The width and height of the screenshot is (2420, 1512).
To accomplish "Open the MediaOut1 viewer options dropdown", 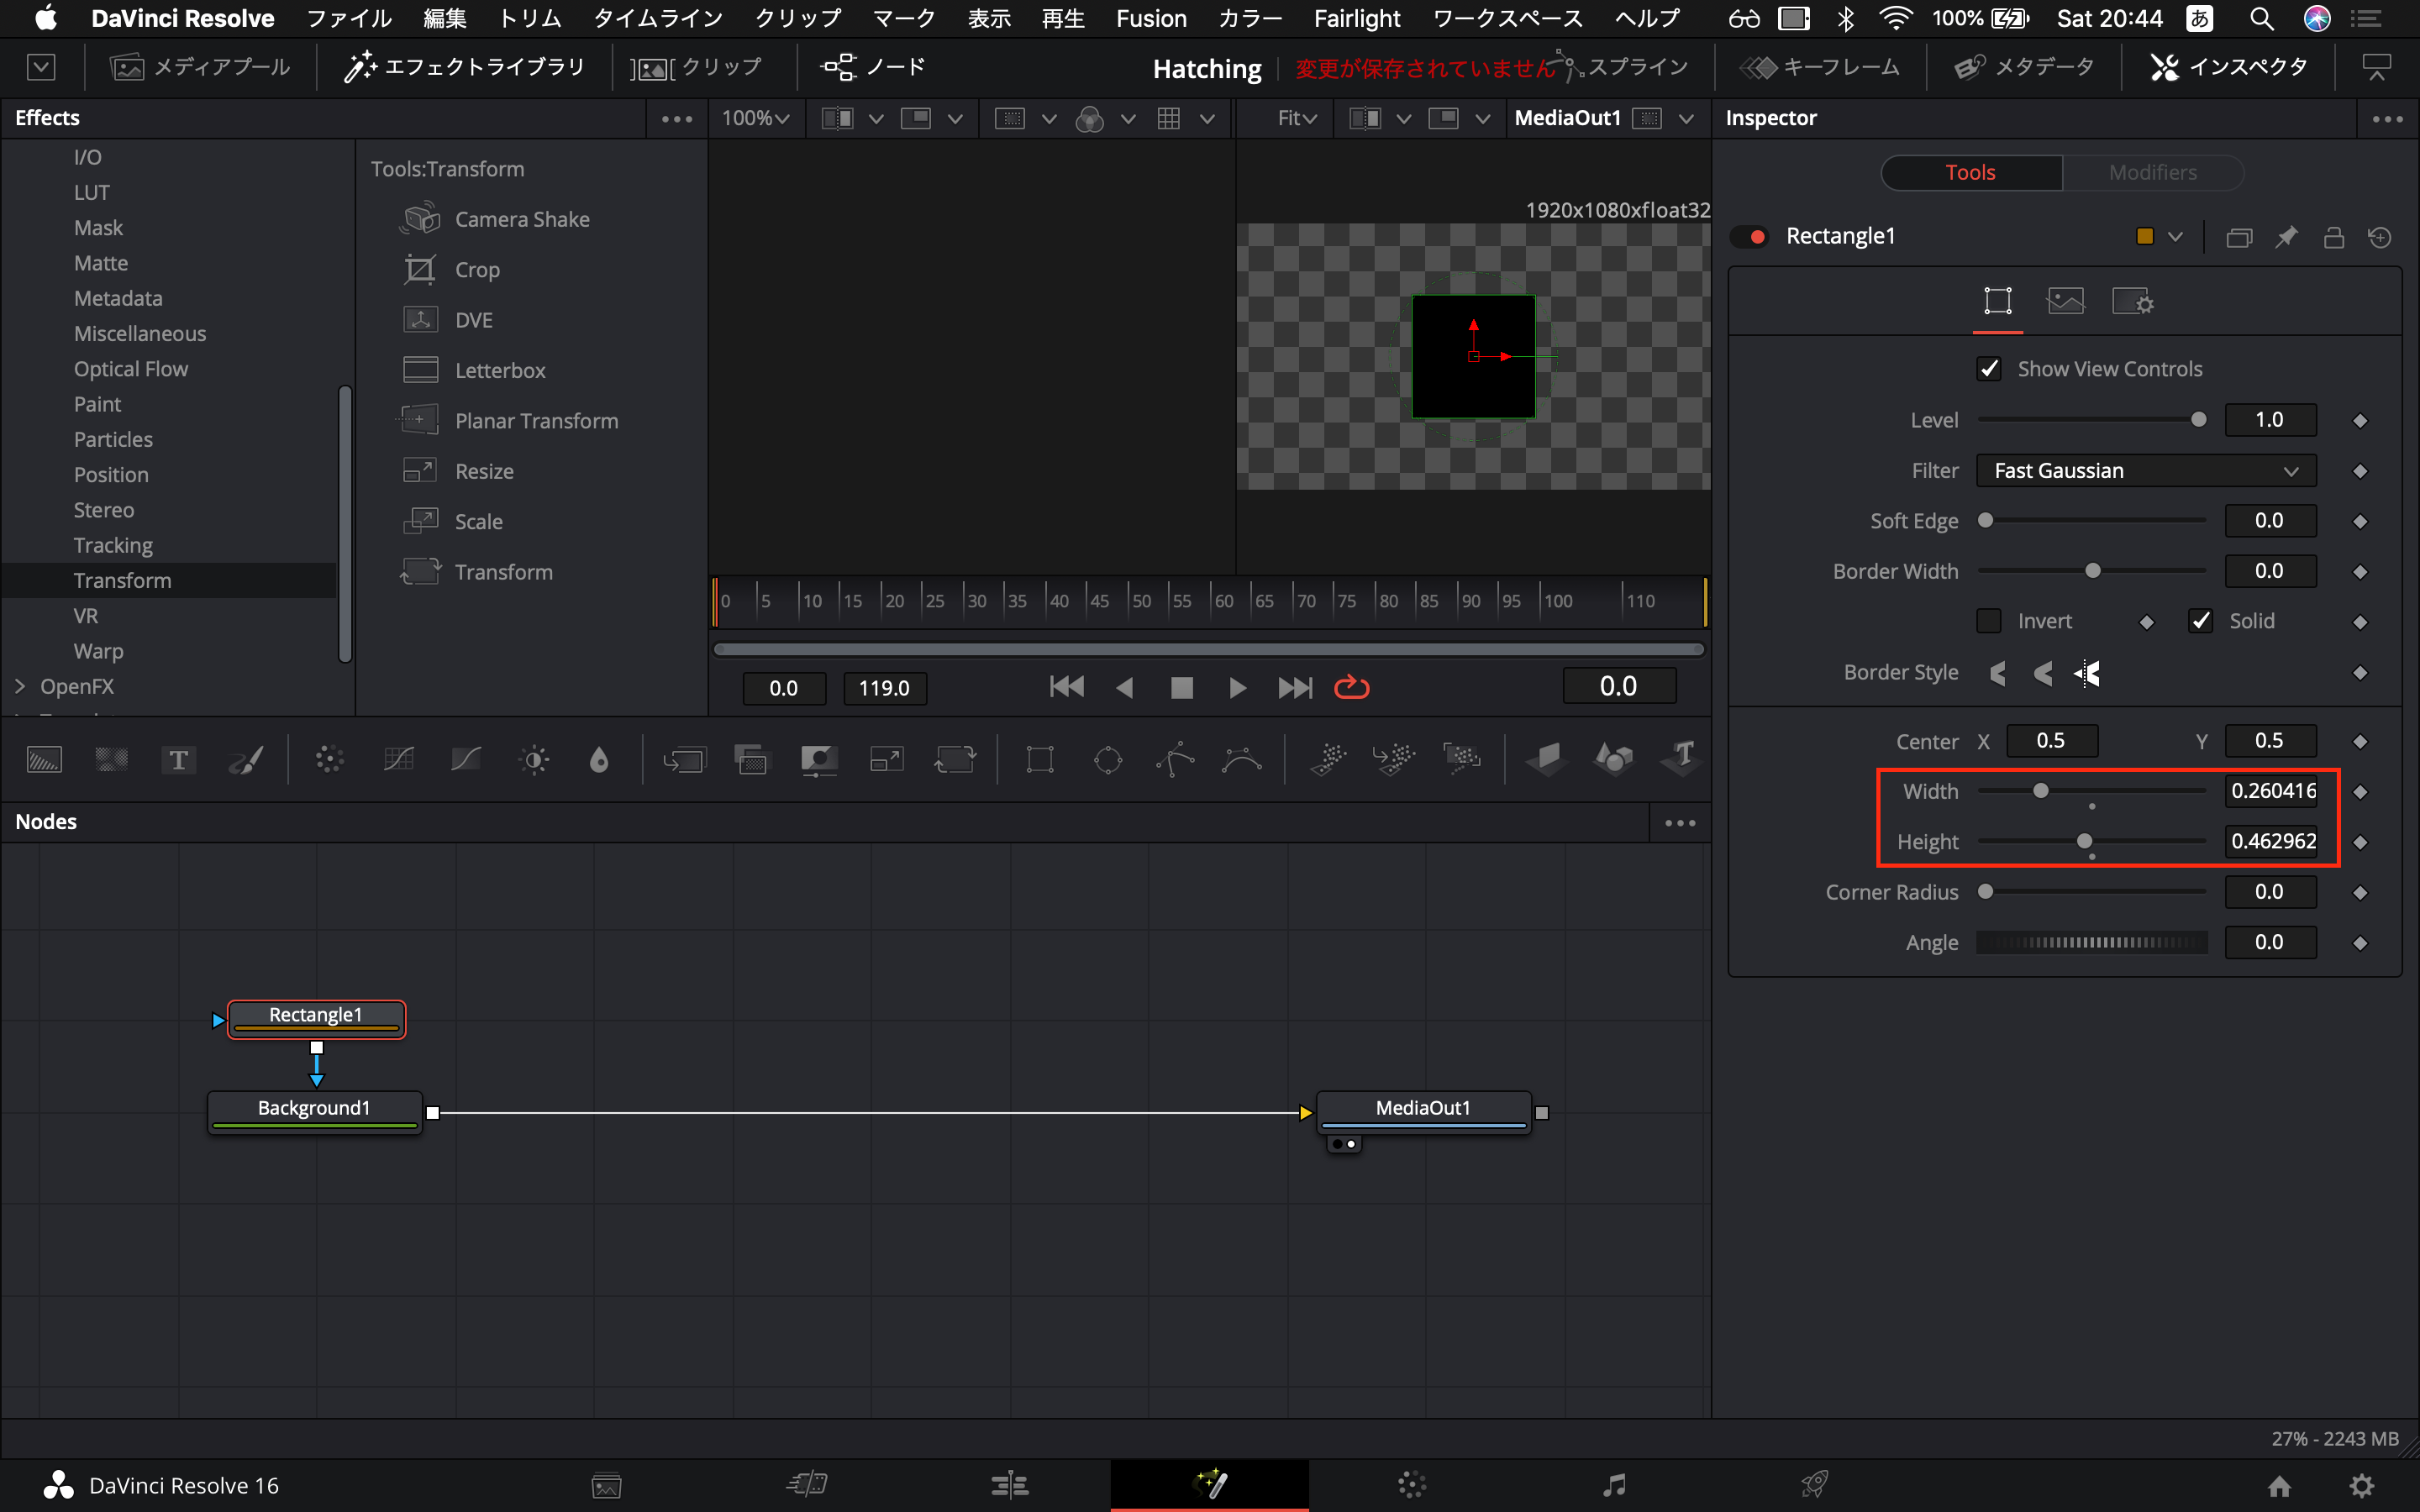I will pos(1686,119).
